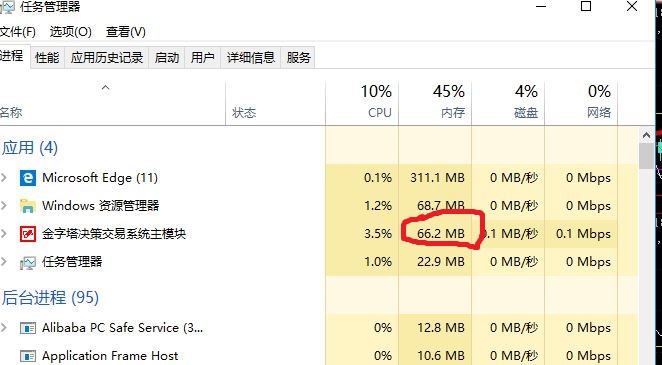The width and height of the screenshot is (662, 365).
Task: Select the 应用 (4) group heading
Action: [30, 148]
